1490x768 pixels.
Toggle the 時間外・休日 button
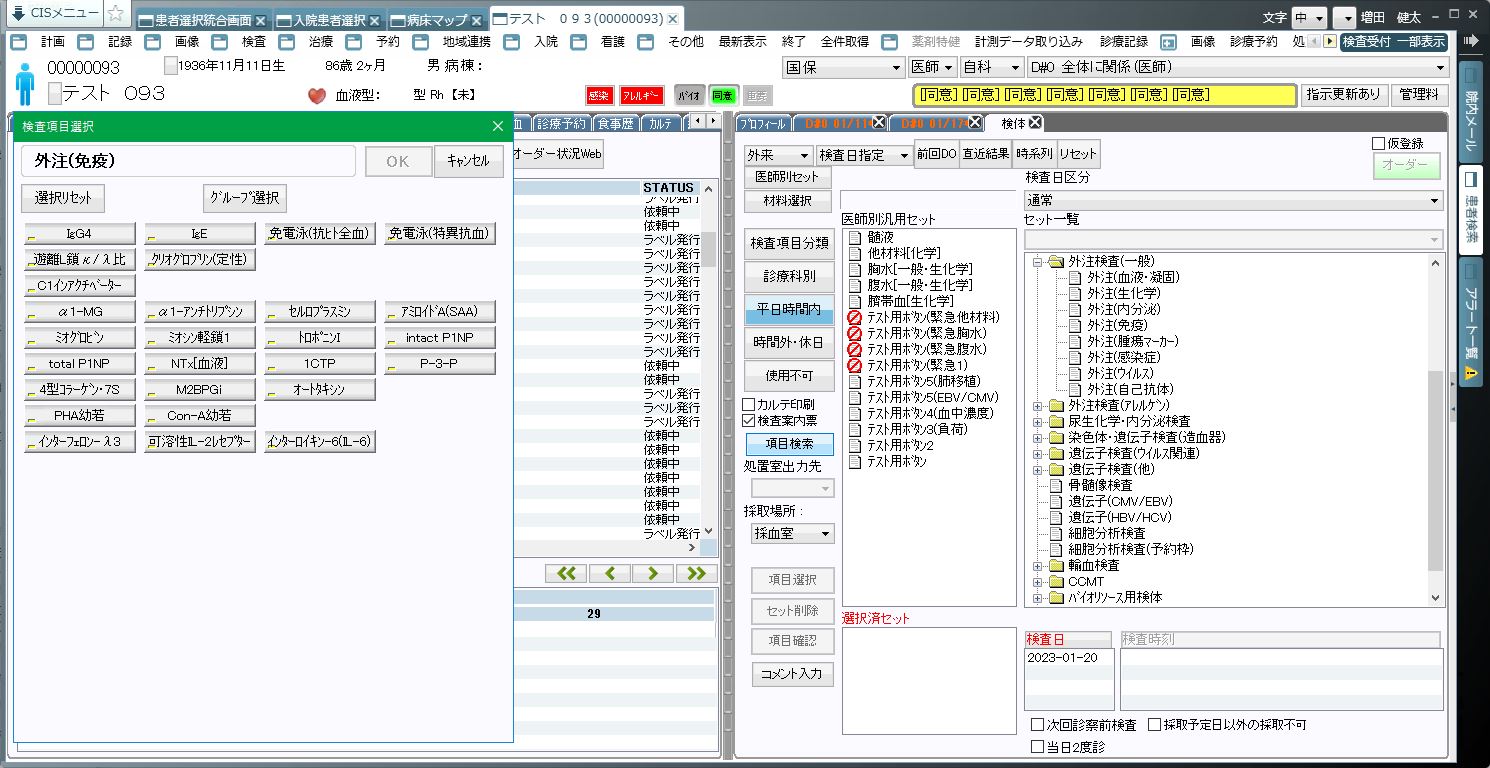click(789, 343)
